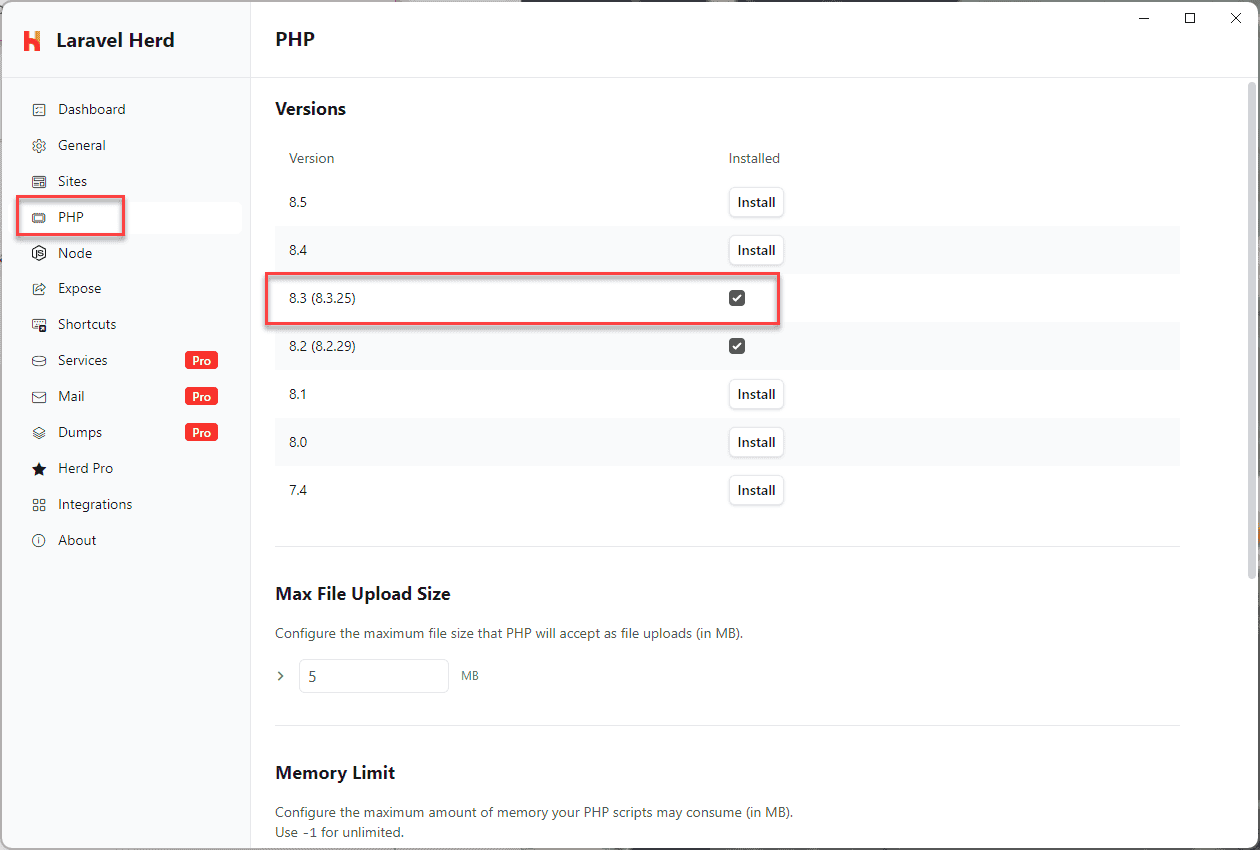Open Integrations via its grid icon
1260x850 pixels.
tap(39, 505)
